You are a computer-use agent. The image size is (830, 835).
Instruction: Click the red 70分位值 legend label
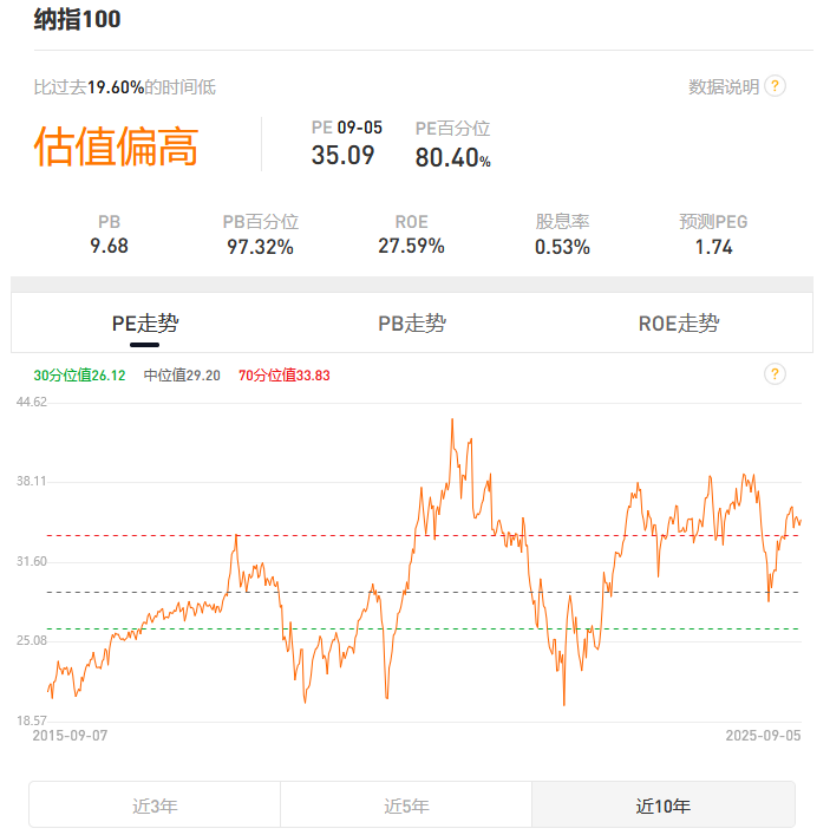pos(284,376)
